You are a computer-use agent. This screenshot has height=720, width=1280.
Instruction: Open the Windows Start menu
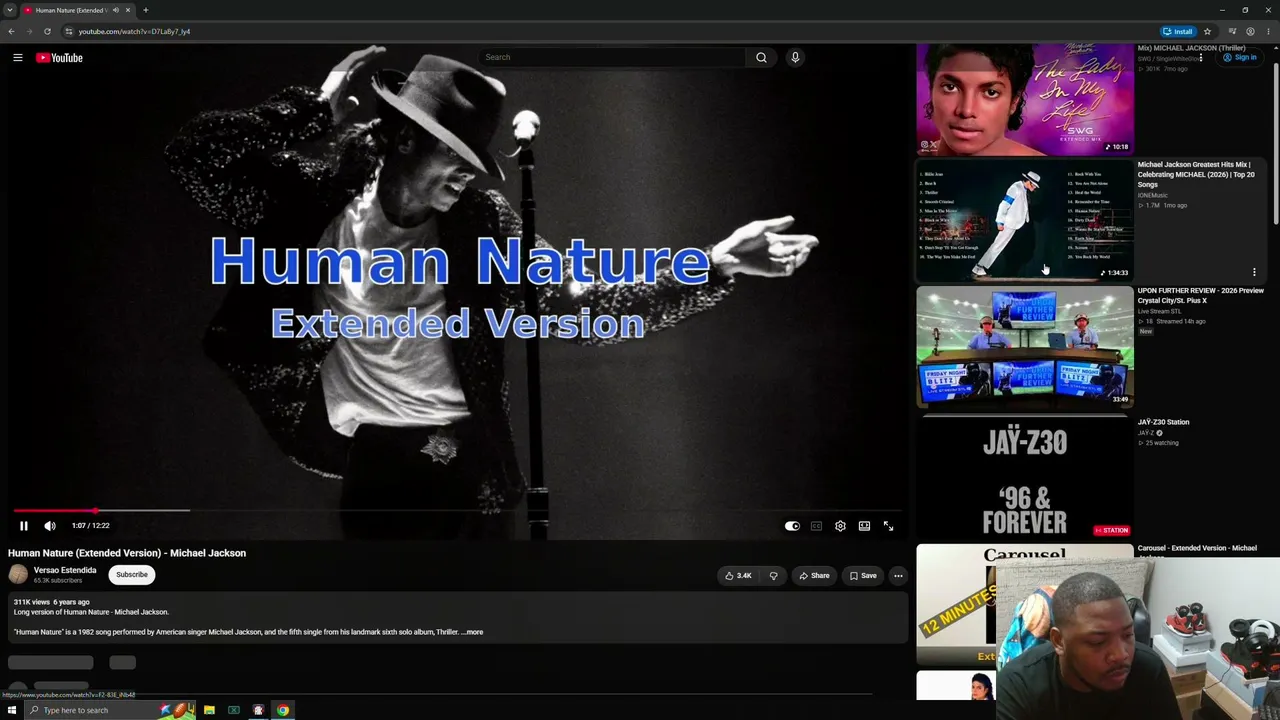point(12,710)
